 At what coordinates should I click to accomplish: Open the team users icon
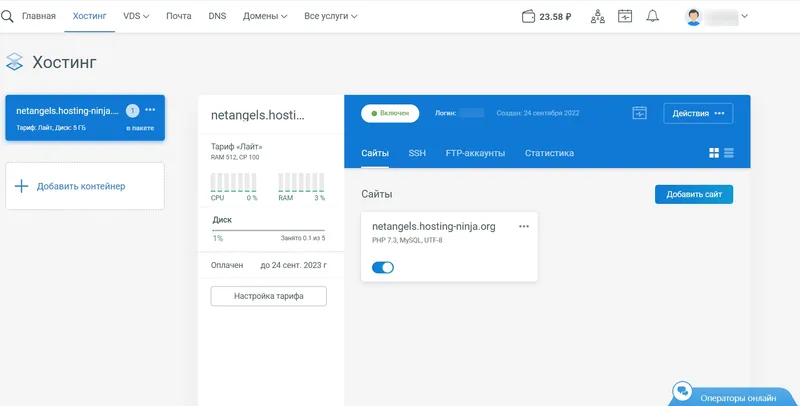tap(597, 16)
